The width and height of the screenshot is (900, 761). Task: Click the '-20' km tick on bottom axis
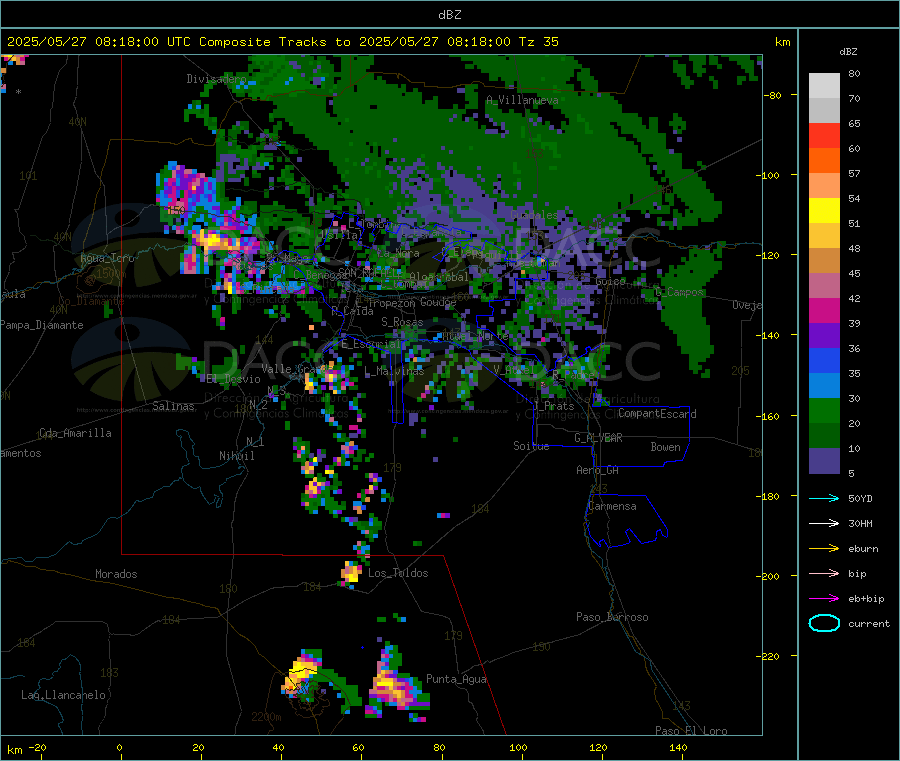point(37,747)
